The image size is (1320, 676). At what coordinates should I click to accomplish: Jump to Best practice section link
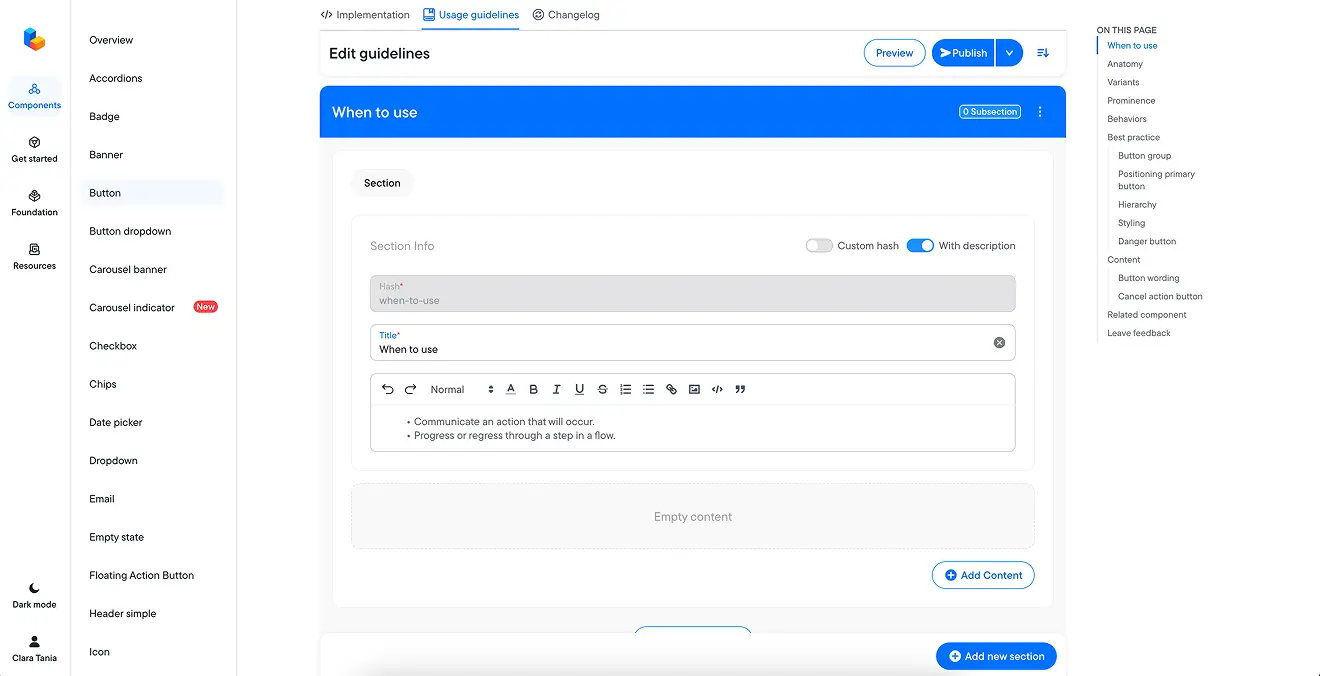tap(1134, 137)
